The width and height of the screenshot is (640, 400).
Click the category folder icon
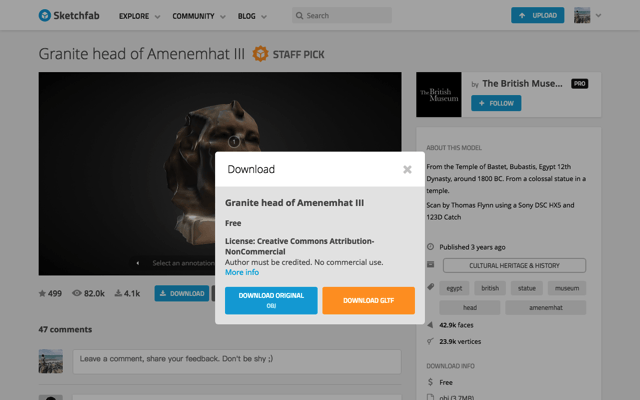coord(430,264)
